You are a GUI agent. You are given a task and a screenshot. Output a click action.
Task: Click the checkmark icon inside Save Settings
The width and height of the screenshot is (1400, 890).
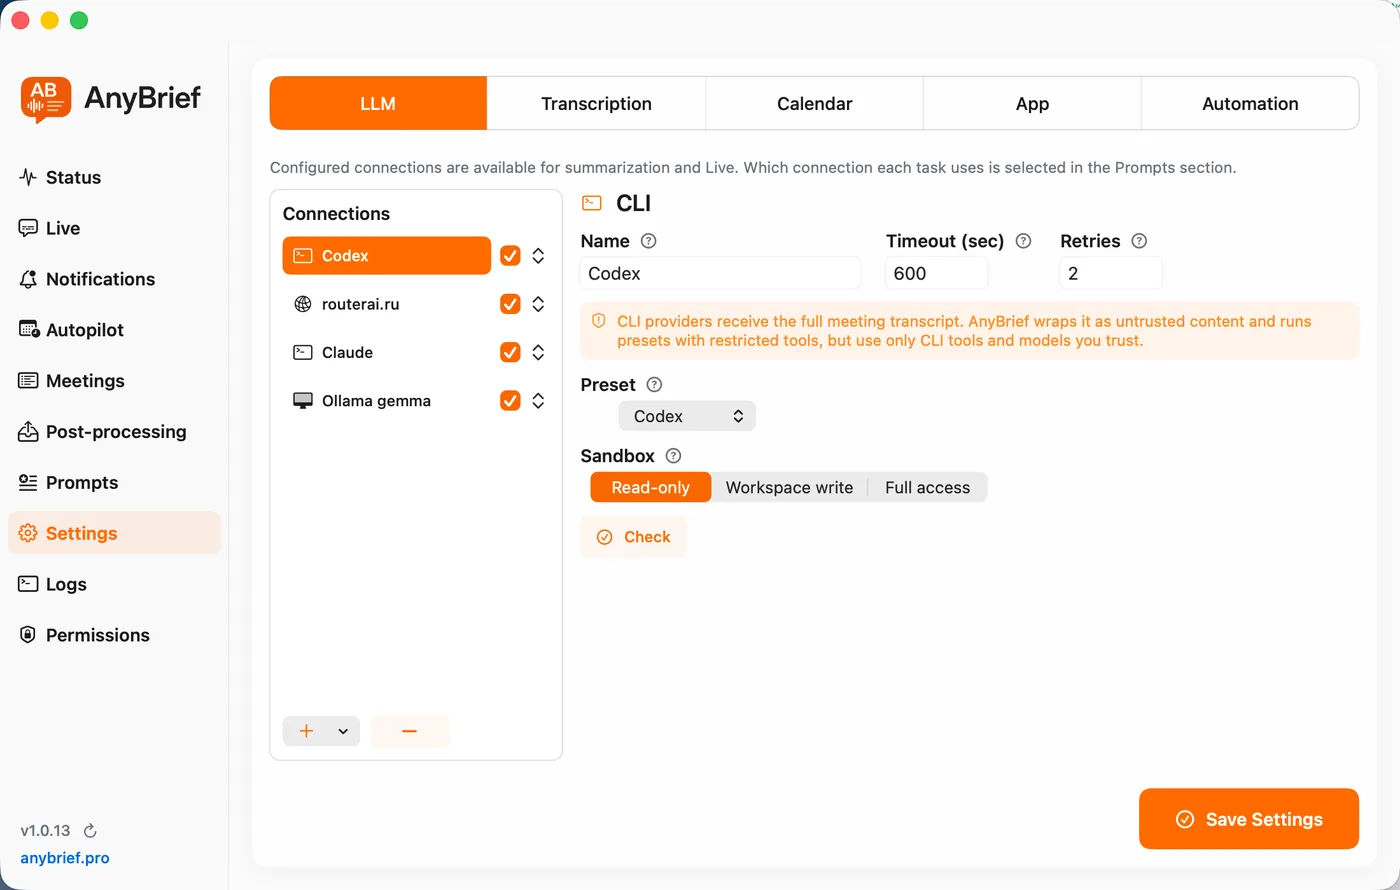point(1185,819)
